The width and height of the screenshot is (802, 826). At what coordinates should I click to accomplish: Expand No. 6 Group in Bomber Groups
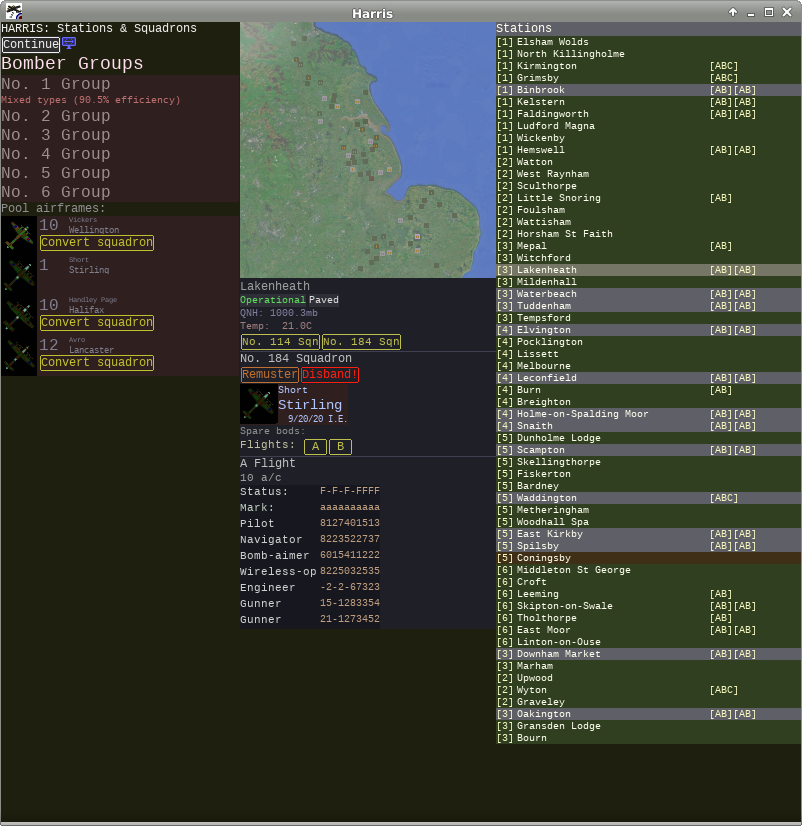tap(56, 192)
